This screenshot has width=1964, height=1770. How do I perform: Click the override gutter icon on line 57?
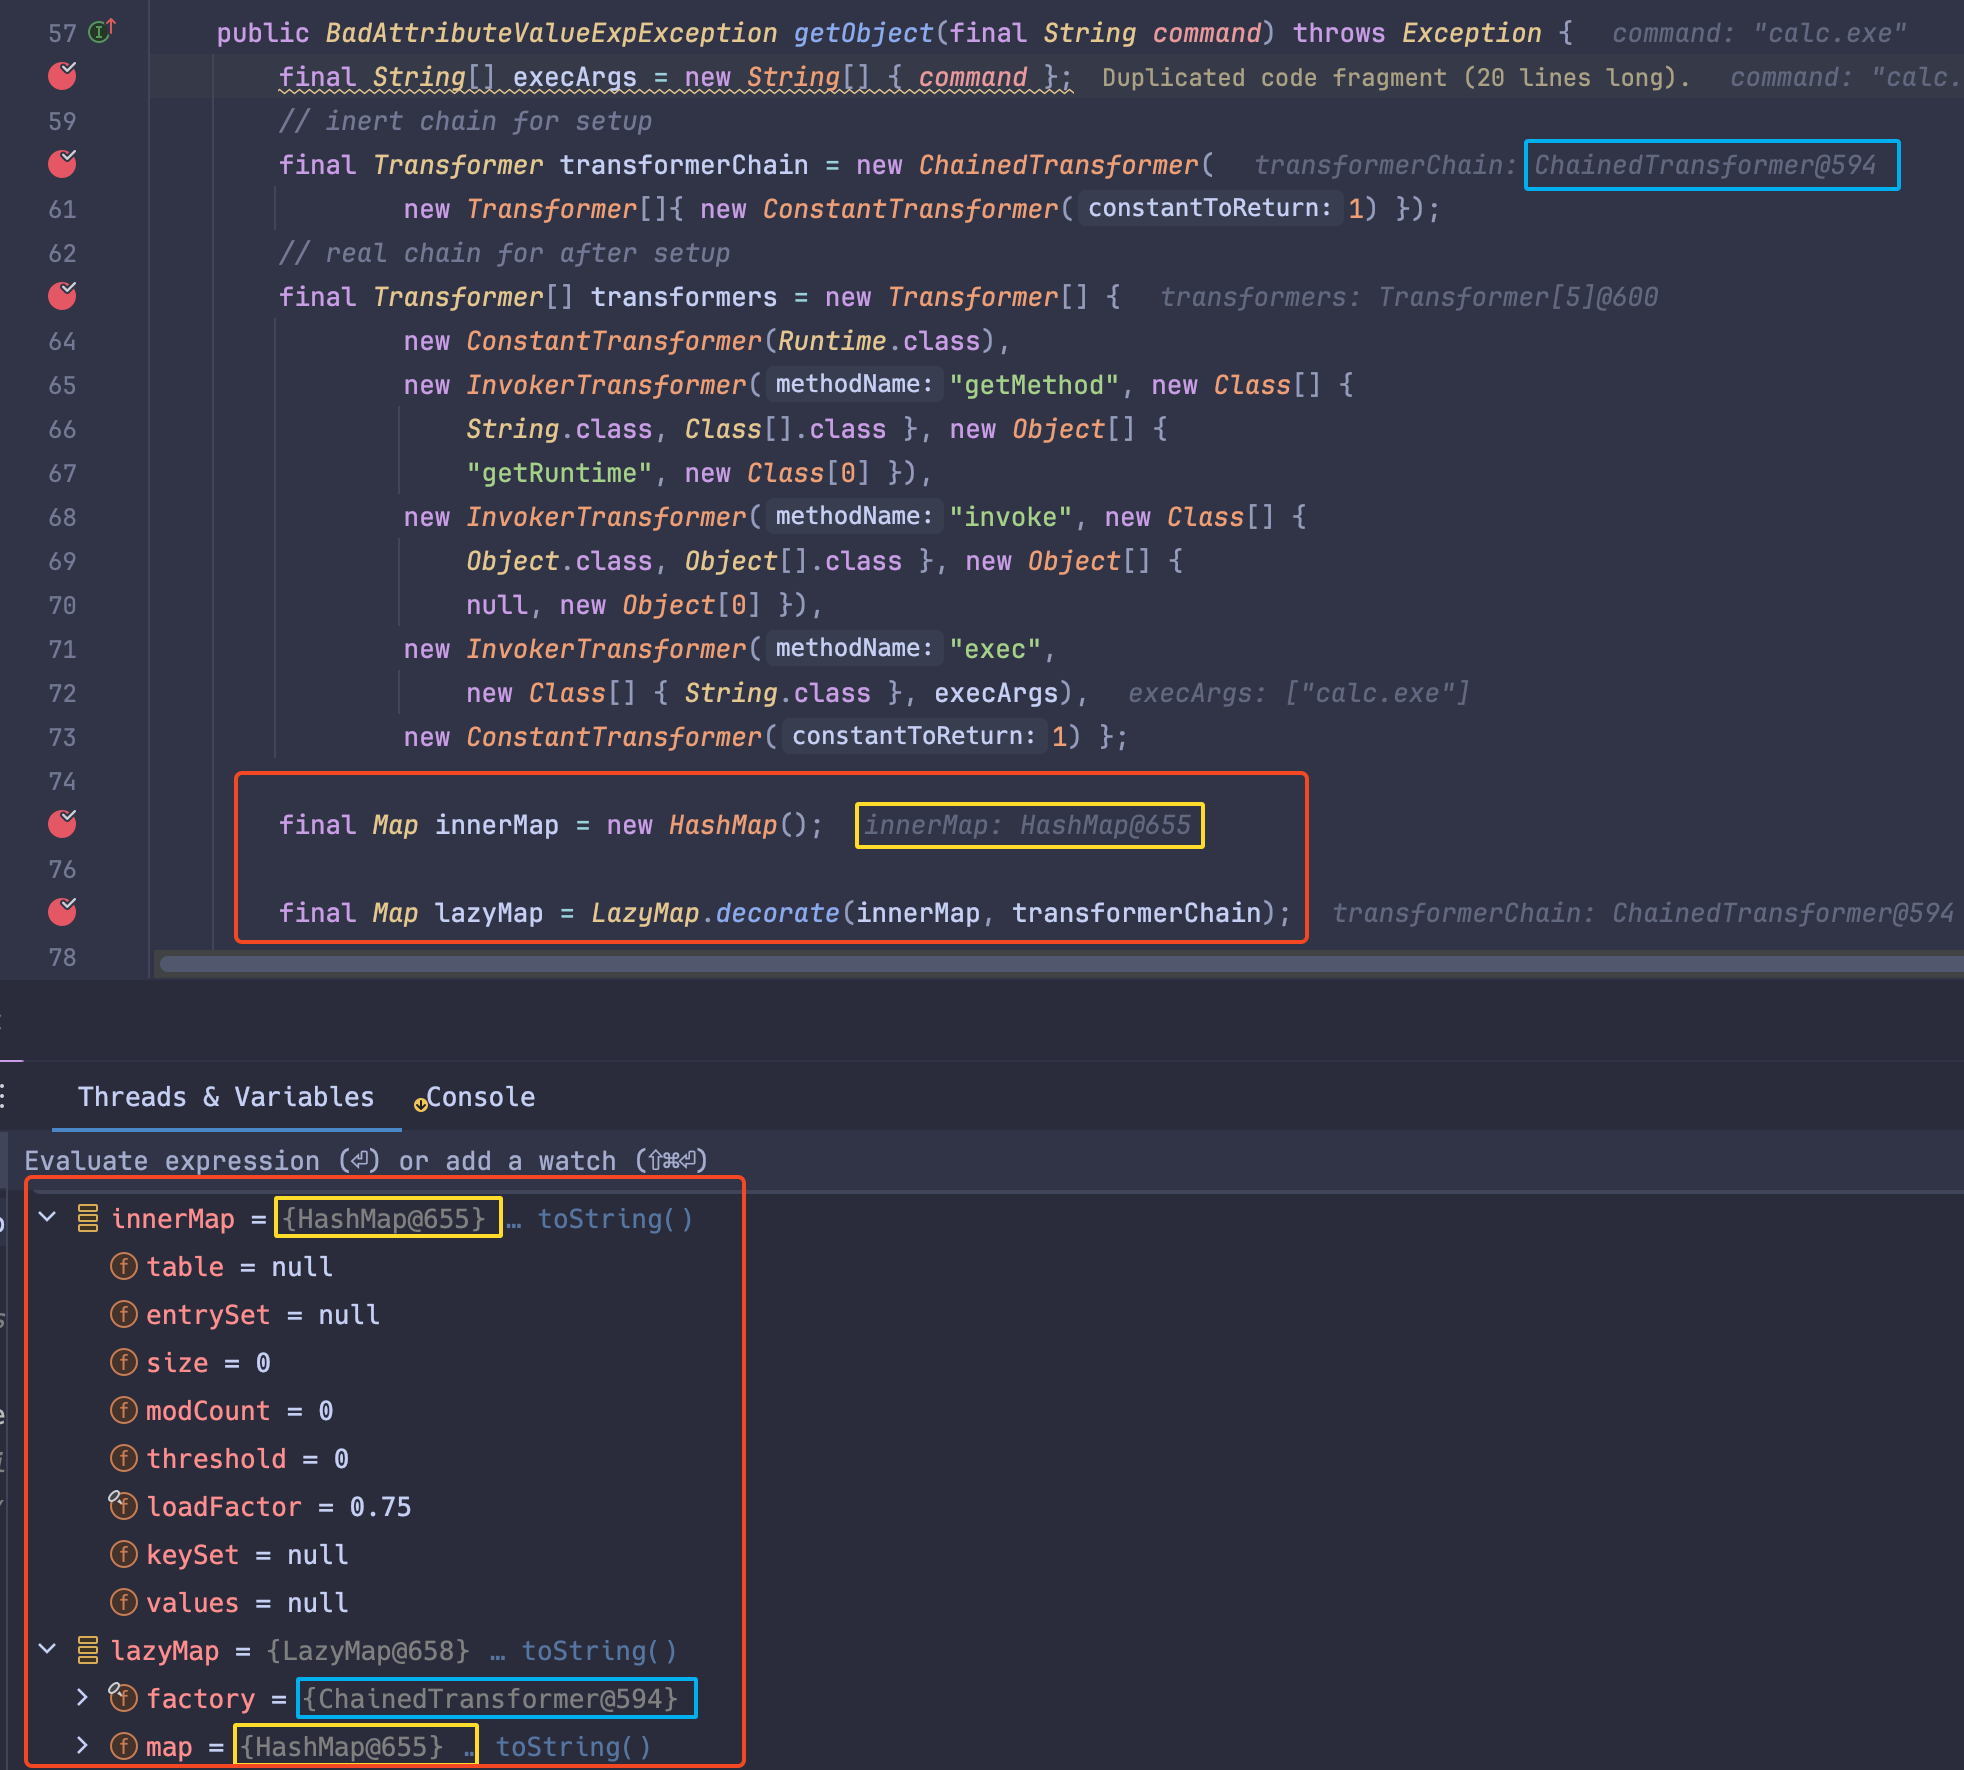point(102,32)
